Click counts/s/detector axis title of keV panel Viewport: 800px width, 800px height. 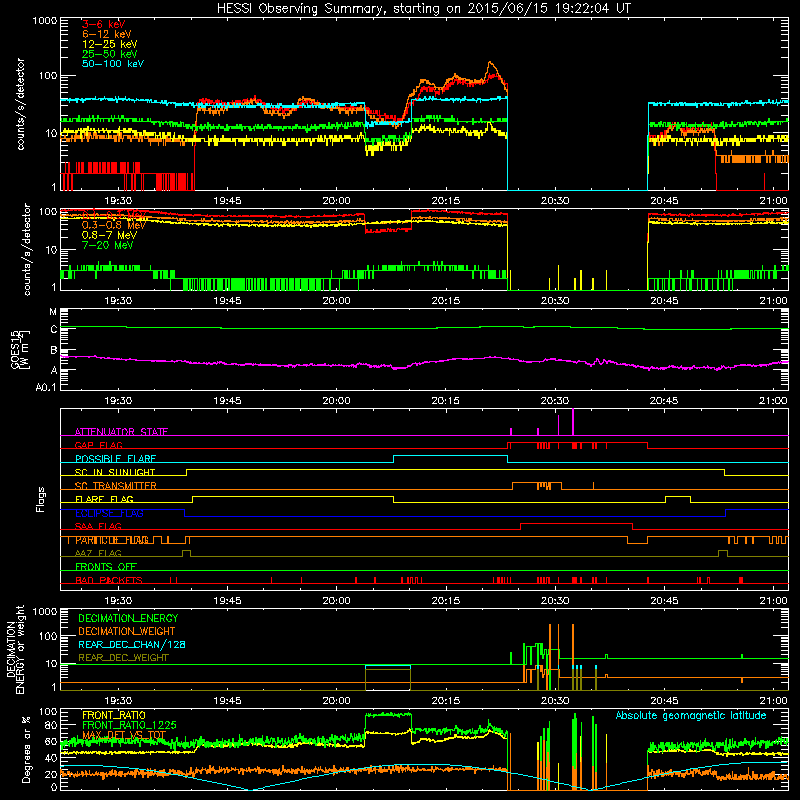click(x=20, y=104)
